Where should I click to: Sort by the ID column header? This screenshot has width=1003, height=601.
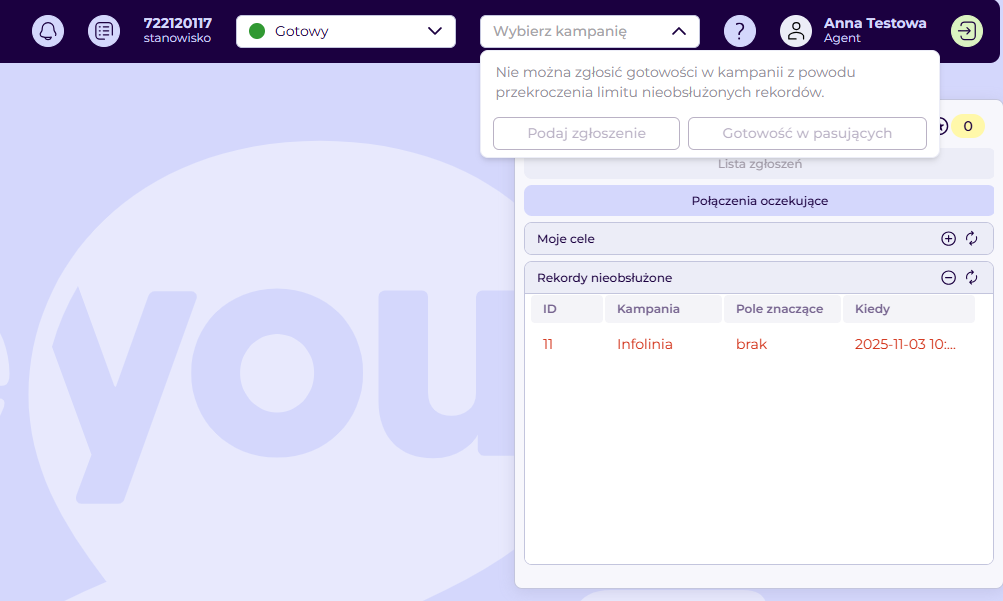[x=567, y=309]
